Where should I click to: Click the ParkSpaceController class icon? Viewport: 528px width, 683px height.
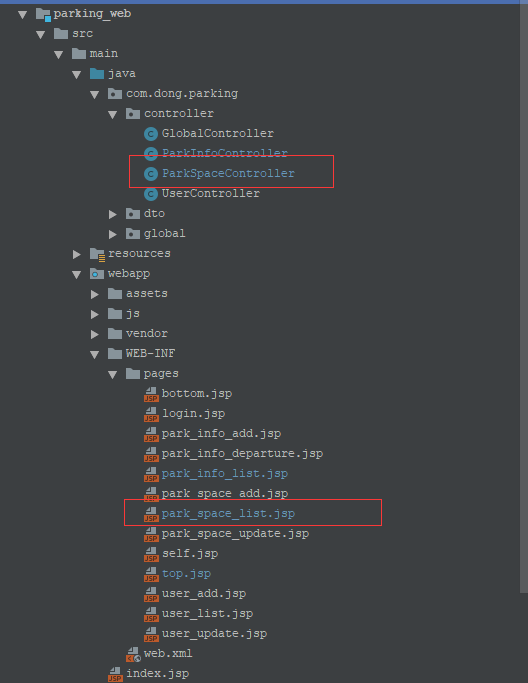coord(151,174)
